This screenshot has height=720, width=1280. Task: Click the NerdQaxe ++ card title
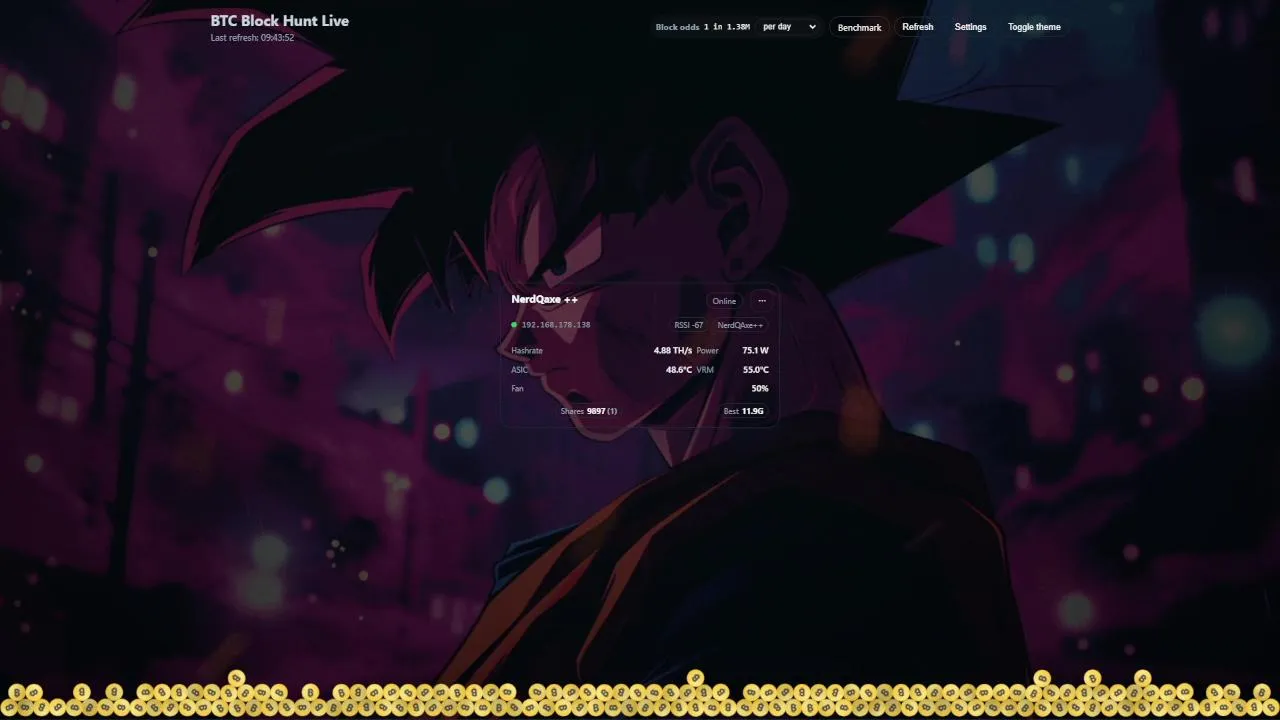coord(544,299)
